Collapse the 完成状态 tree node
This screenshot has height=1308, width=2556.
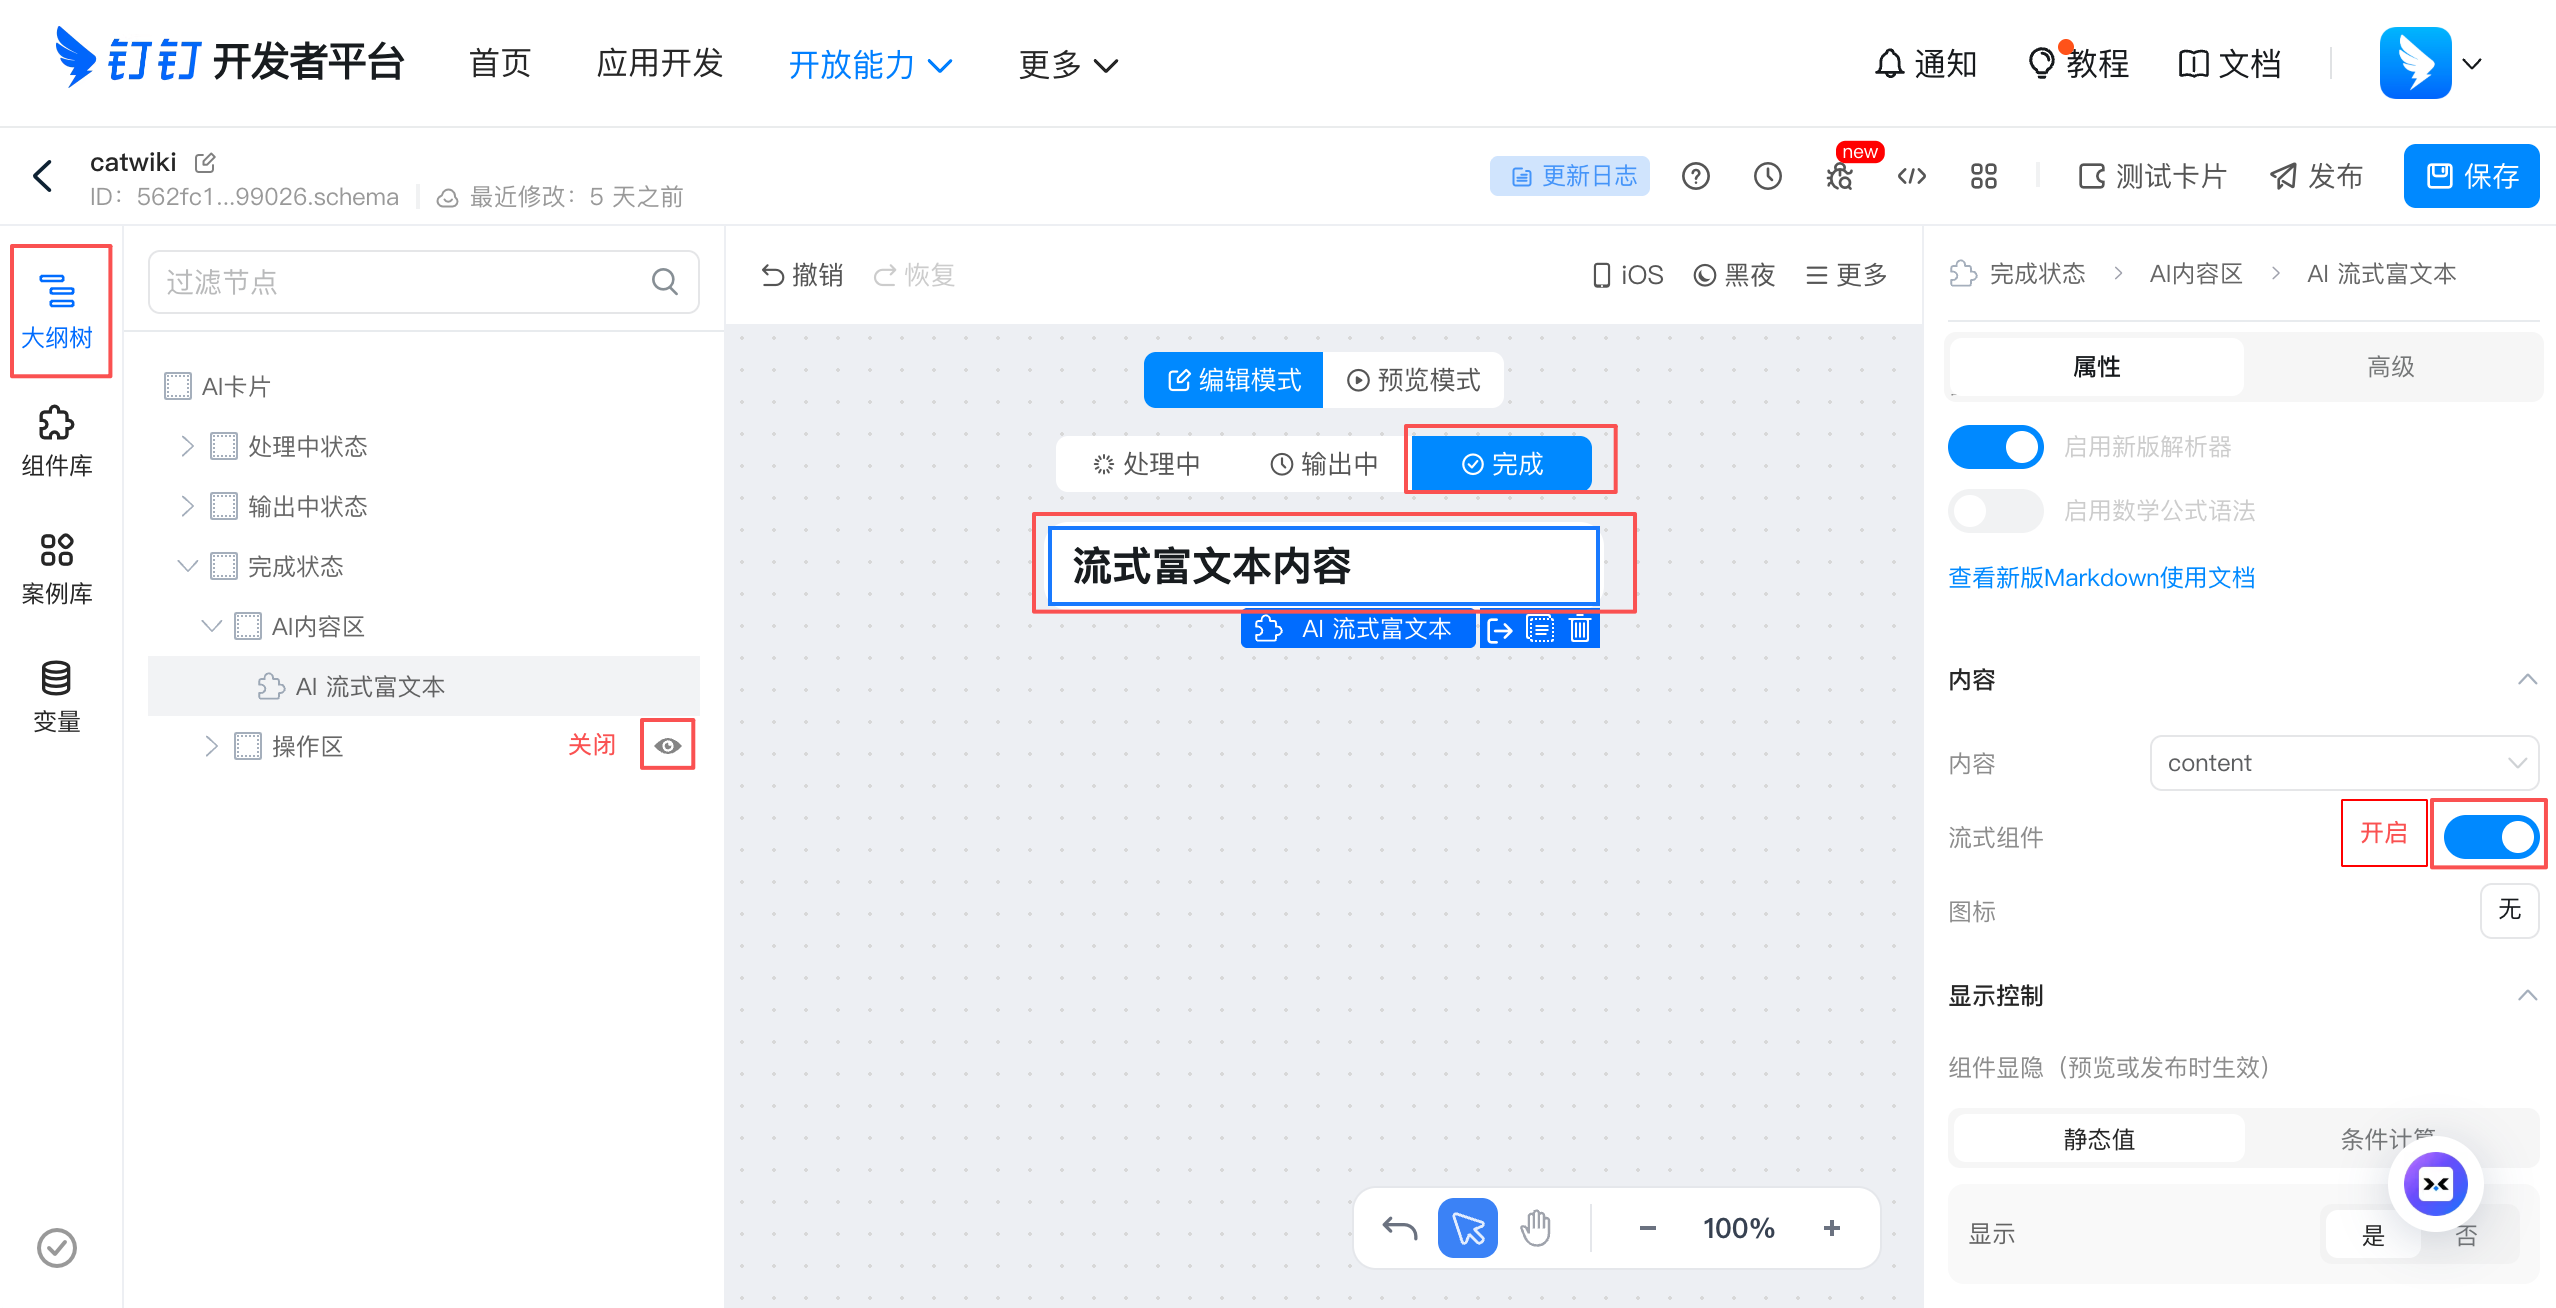188,565
